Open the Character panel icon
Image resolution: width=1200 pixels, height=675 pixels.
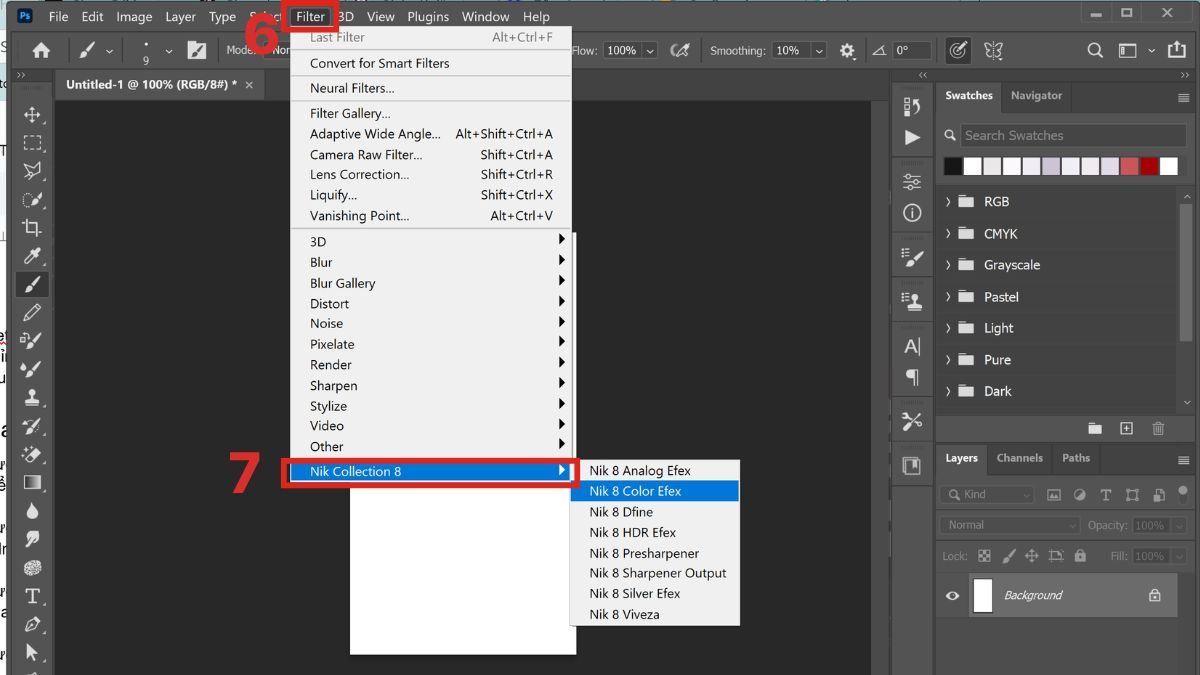pos(912,346)
